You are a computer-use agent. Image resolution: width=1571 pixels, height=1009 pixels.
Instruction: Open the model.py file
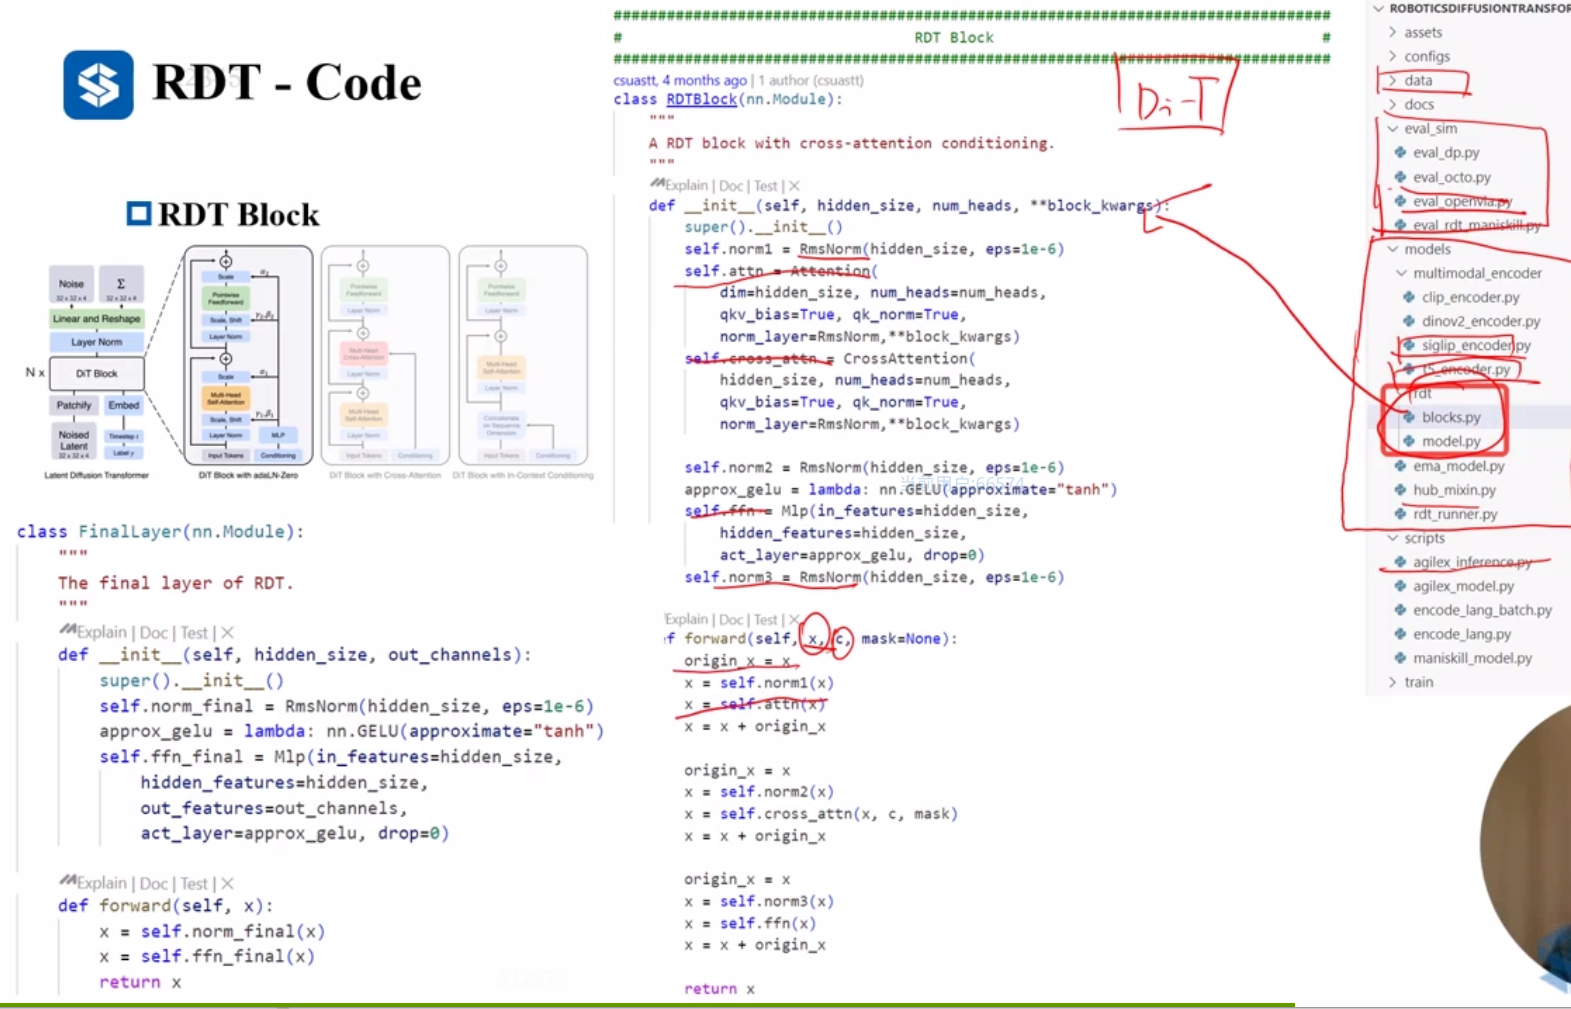click(x=1451, y=441)
